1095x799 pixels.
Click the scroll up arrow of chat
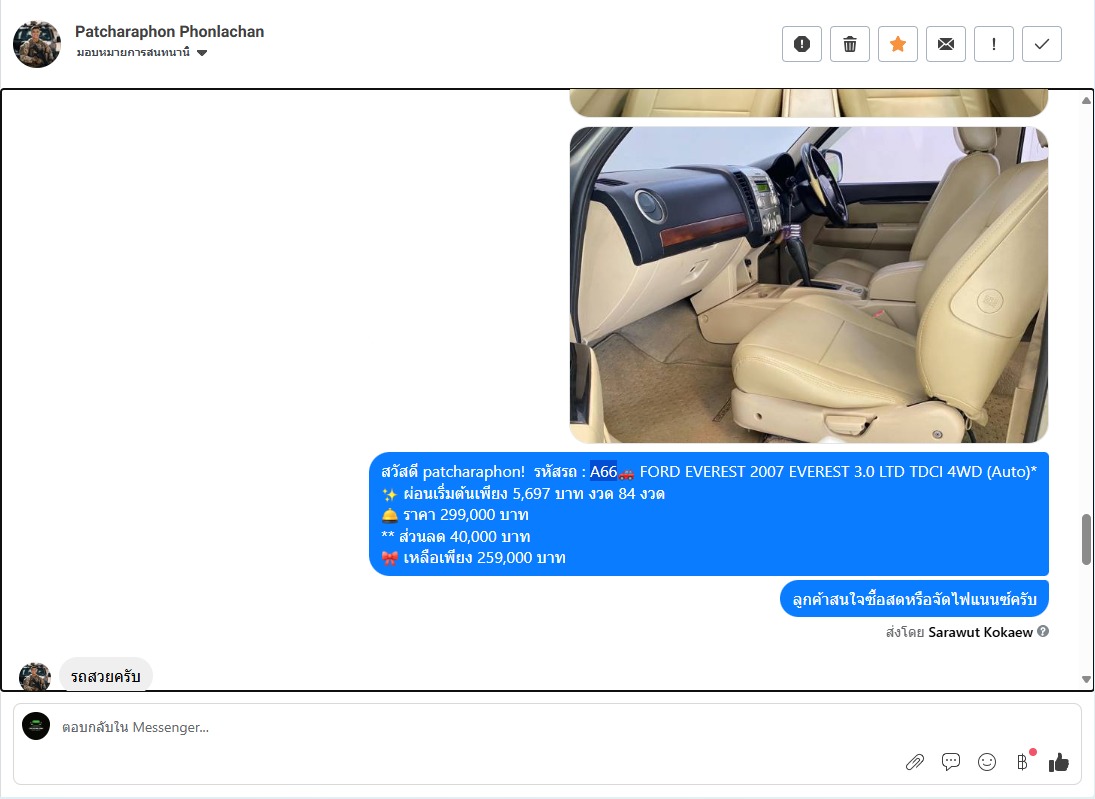tap(1086, 101)
